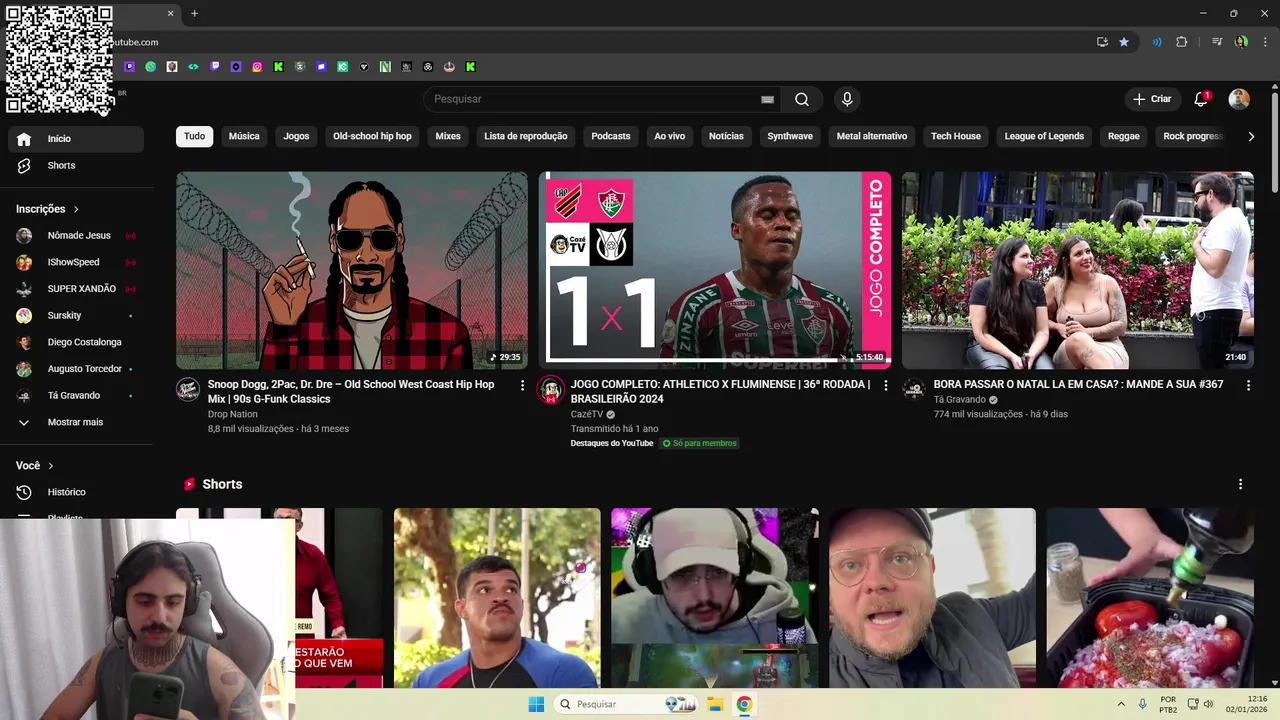Select the Tudo filter chip
1280x720 pixels.
click(x=195, y=136)
